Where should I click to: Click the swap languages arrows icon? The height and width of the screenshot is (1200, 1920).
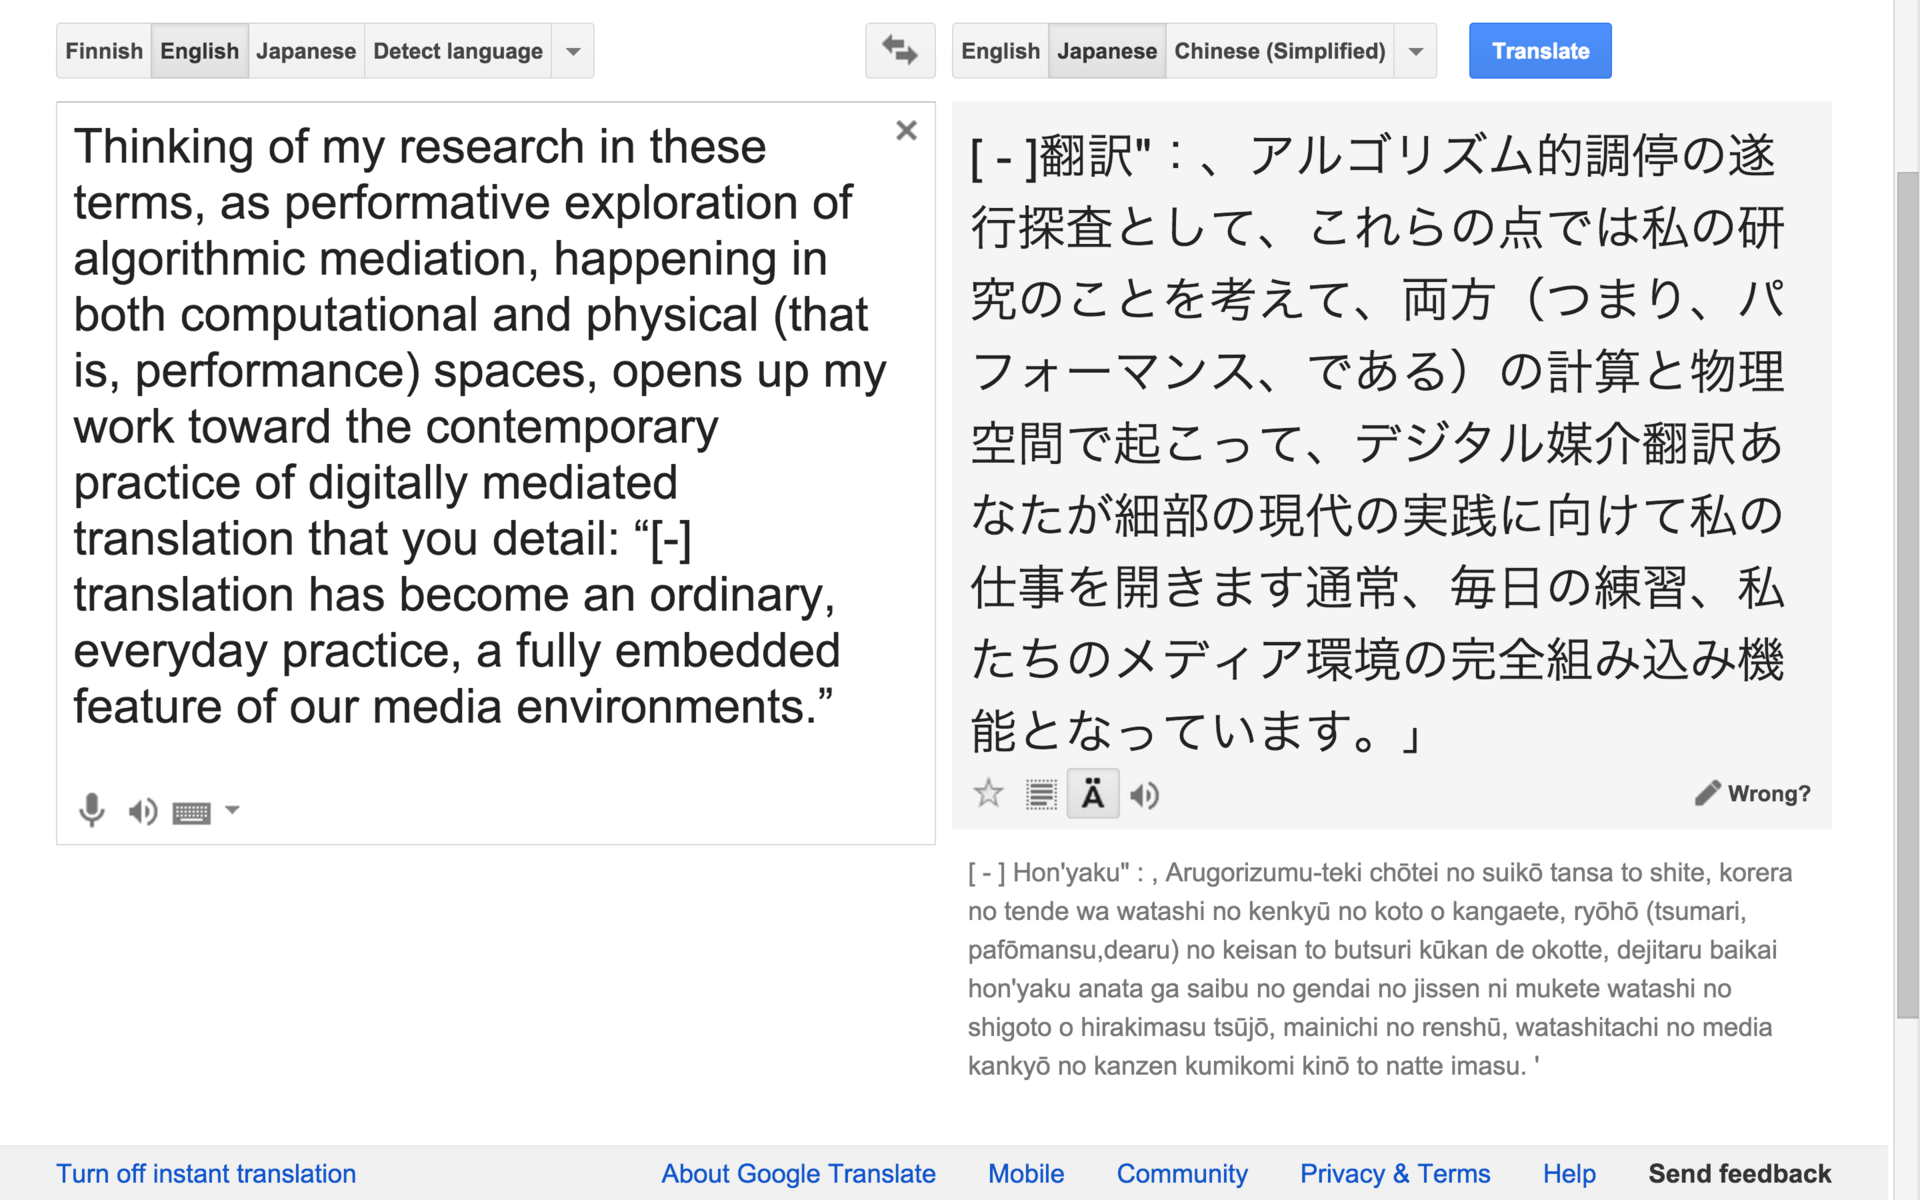[x=899, y=51]
